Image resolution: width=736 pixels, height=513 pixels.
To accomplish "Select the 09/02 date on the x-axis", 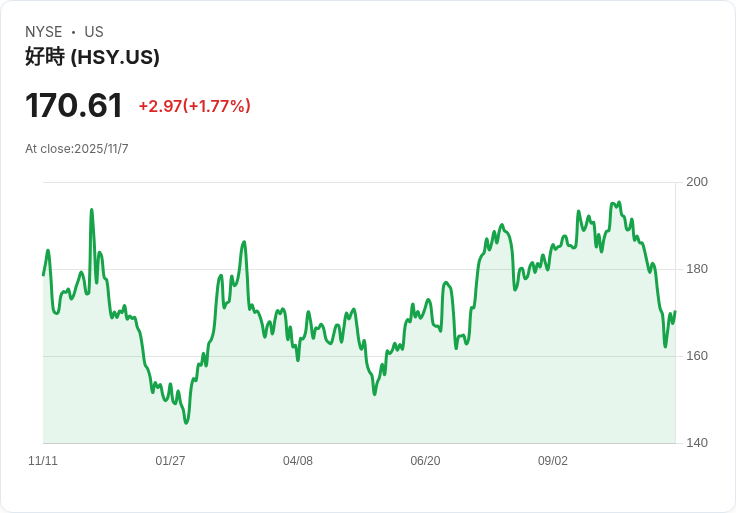I will click(553, 461).
